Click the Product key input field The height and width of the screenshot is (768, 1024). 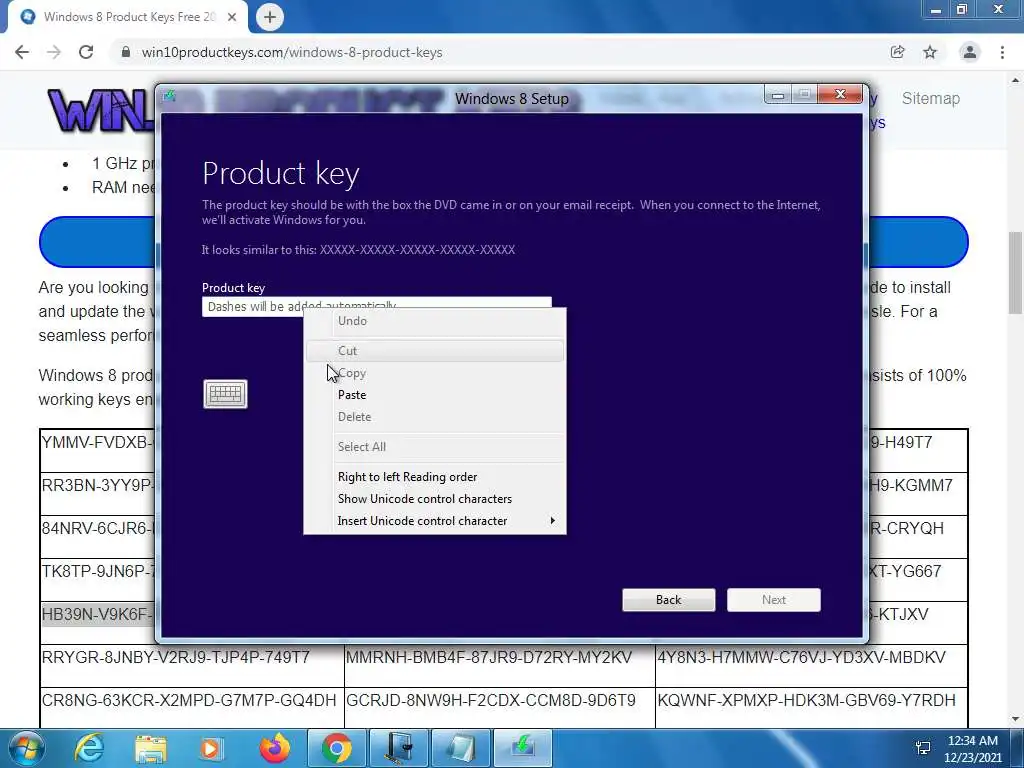pyautogui.click(x=377, y=306)
